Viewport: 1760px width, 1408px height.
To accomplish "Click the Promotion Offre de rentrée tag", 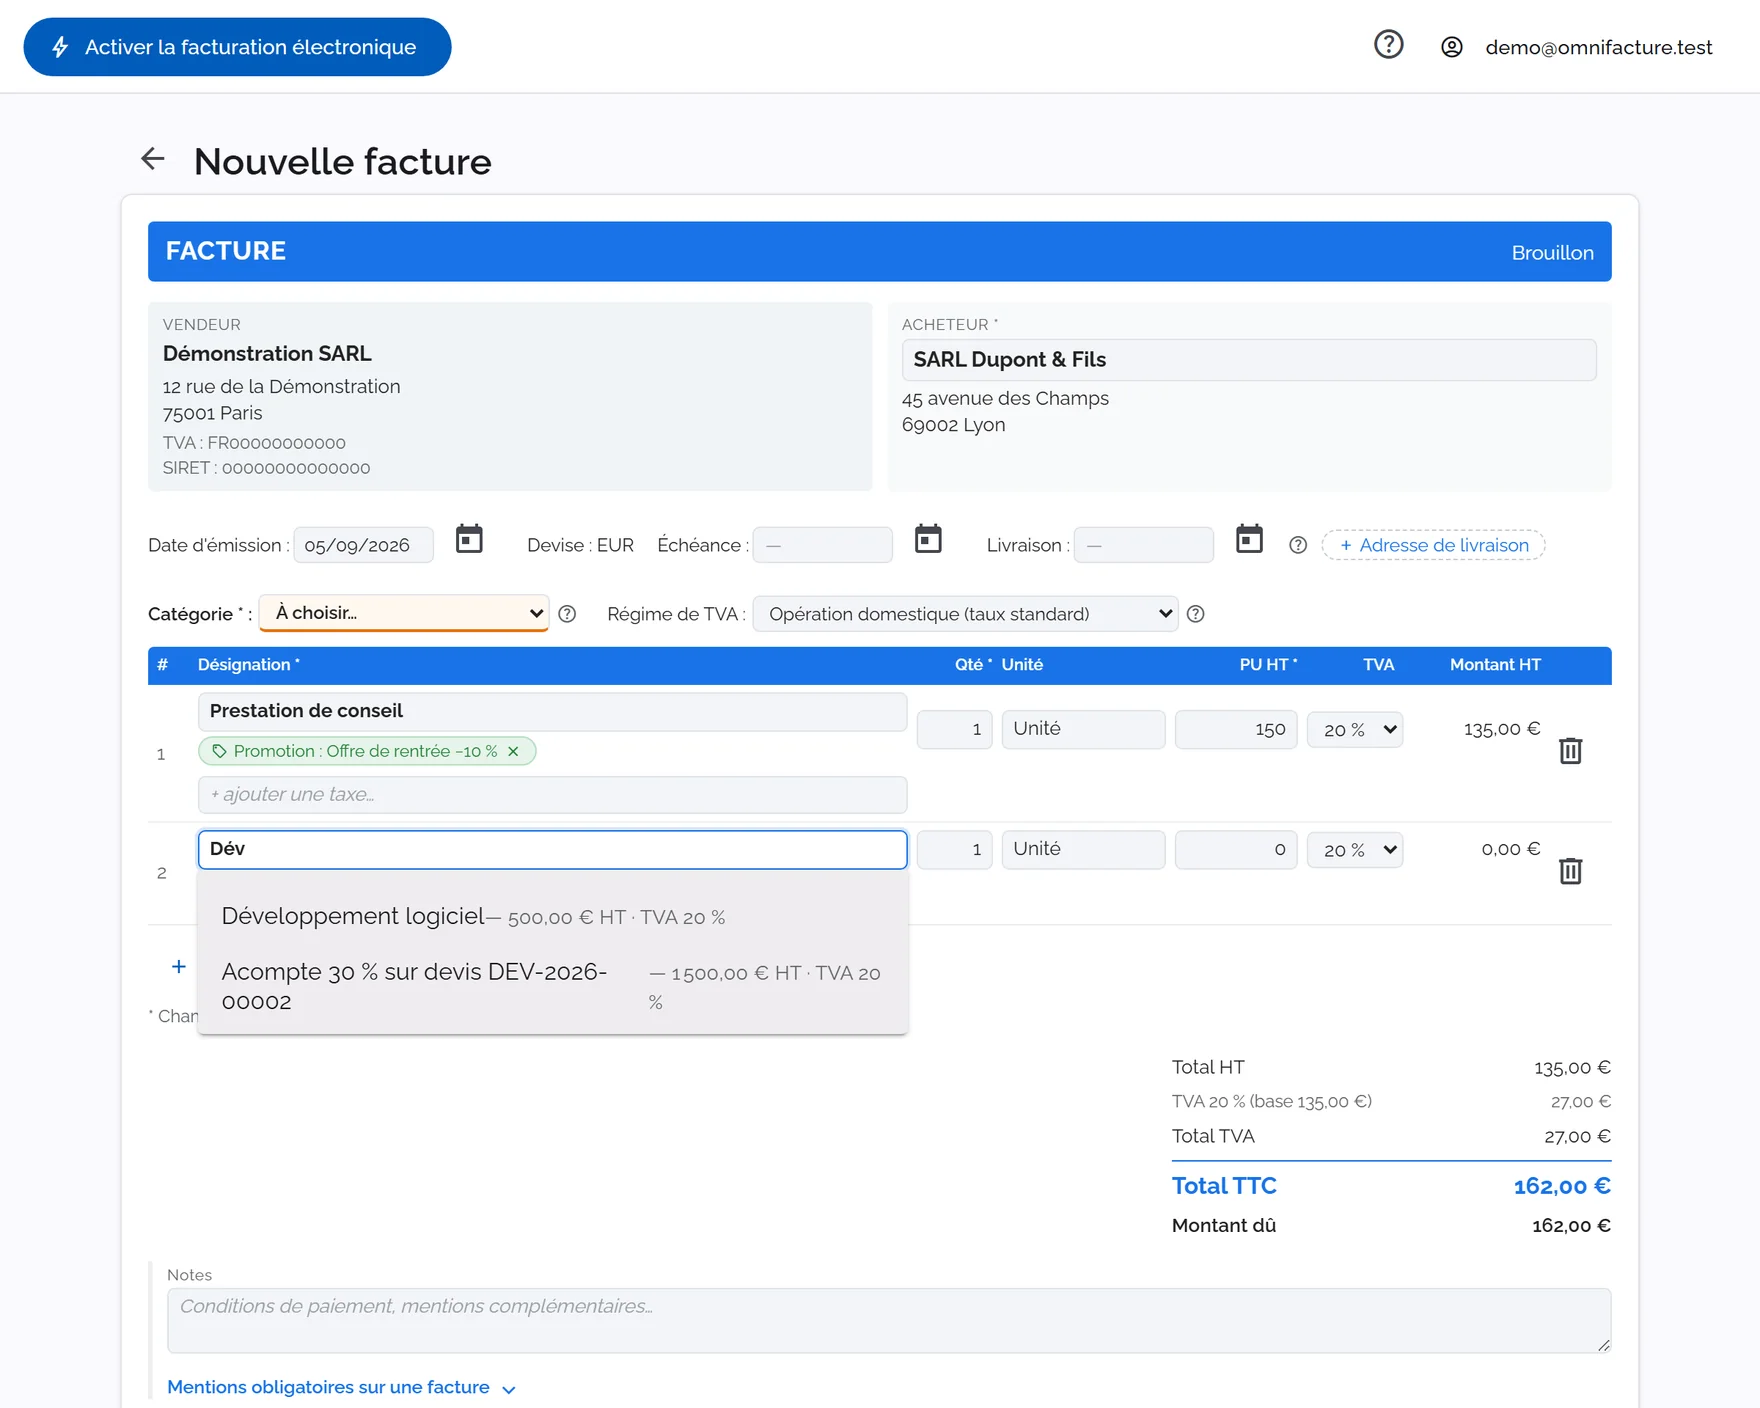I will click(x=367, y=751).
